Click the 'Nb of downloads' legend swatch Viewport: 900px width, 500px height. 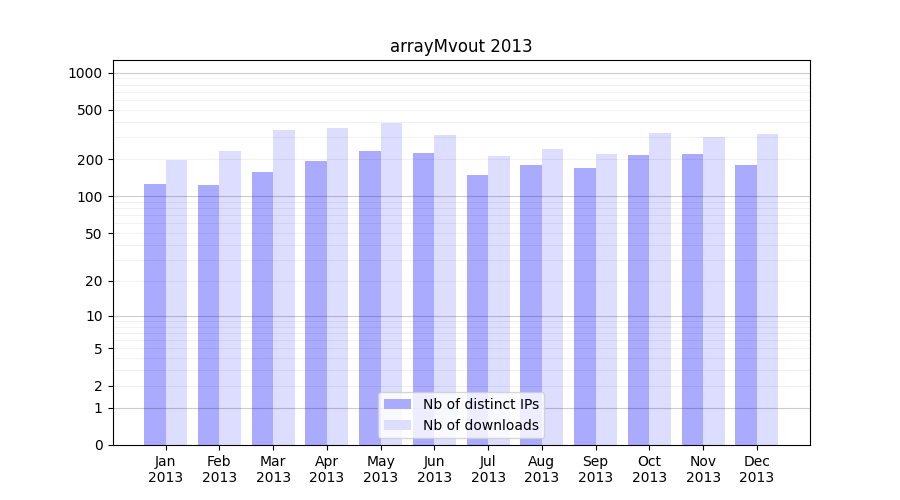point(398,425)
